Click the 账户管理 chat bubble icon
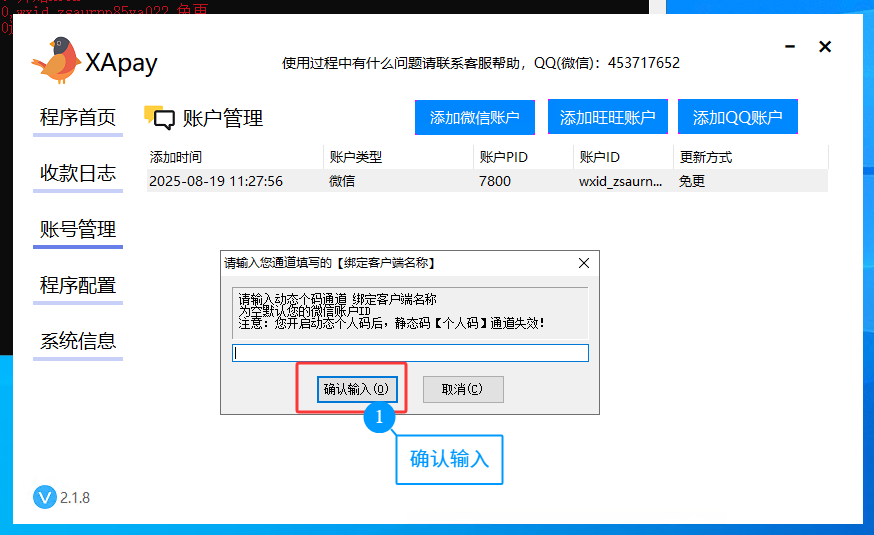 pyautogui.click(x=159, y=118)
